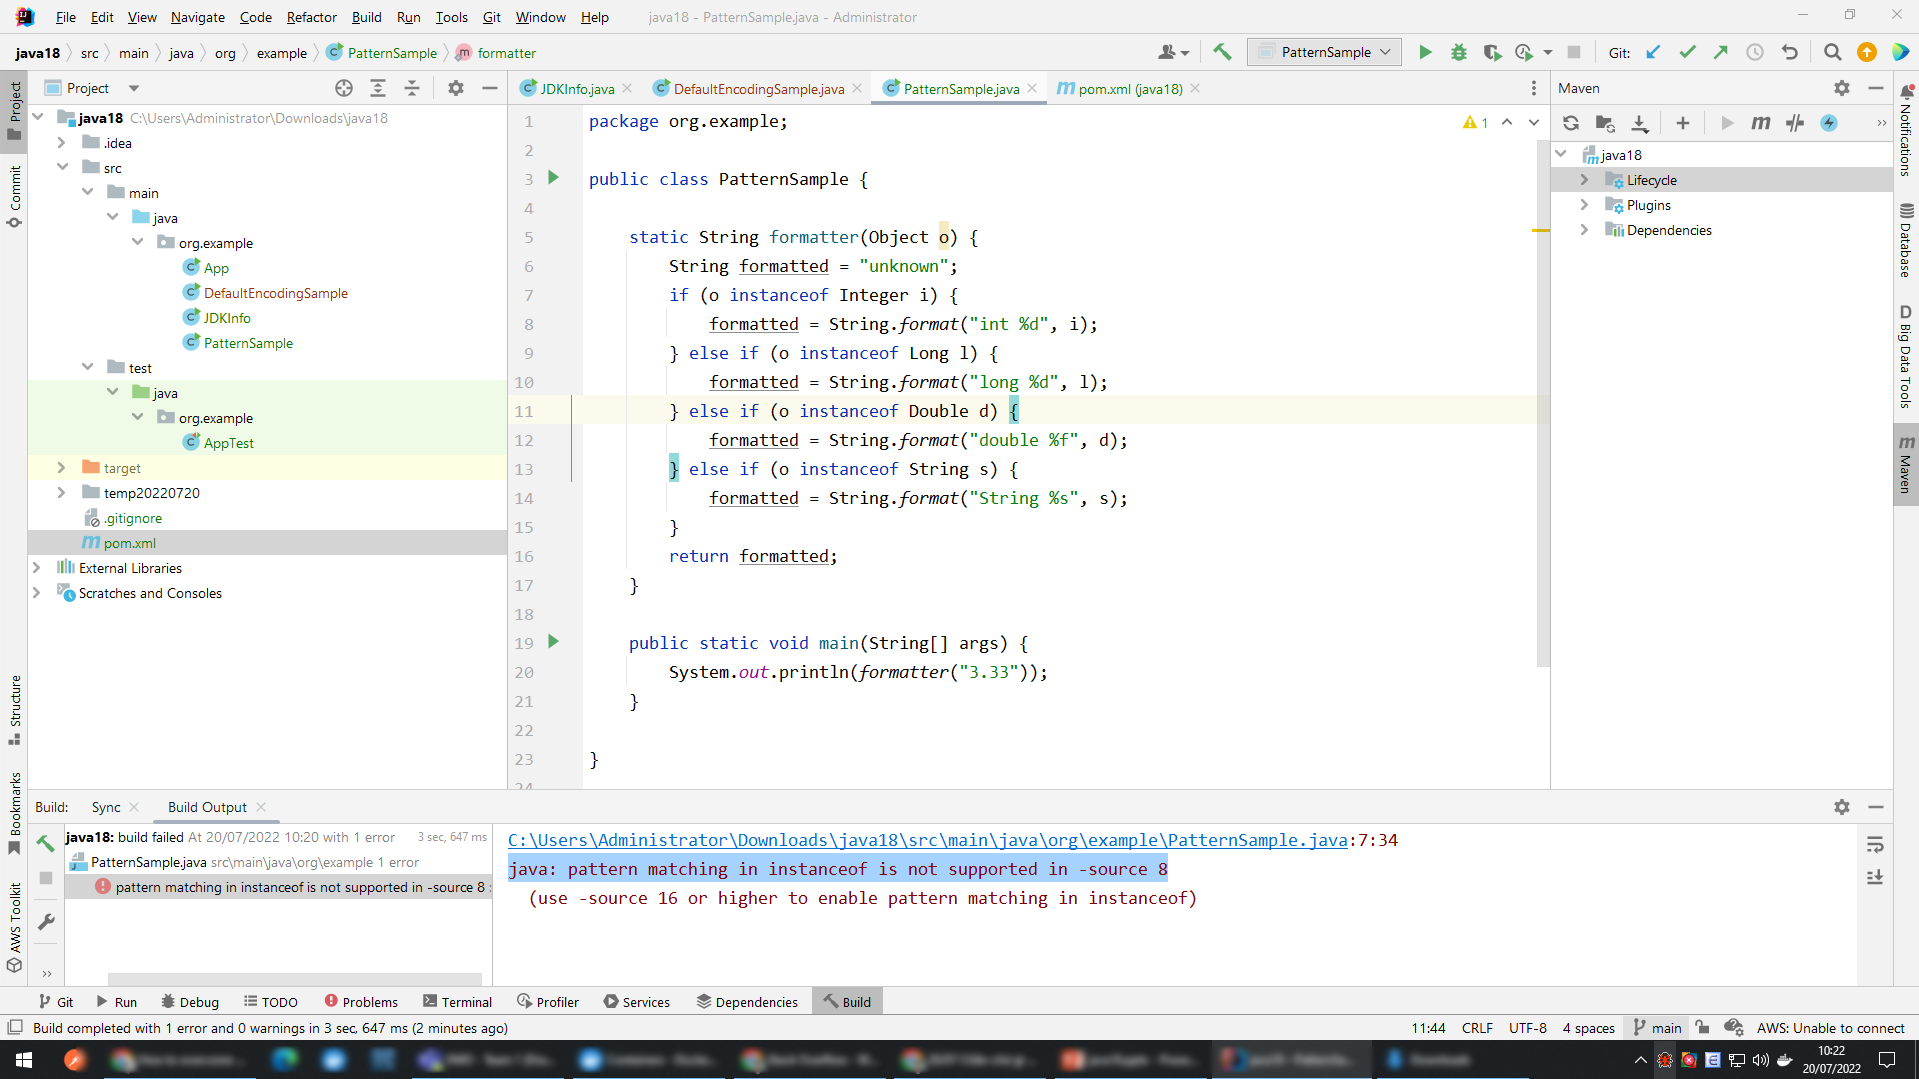Switch to the DefaultEncodingSample.java tab

(x=758, y=89)
